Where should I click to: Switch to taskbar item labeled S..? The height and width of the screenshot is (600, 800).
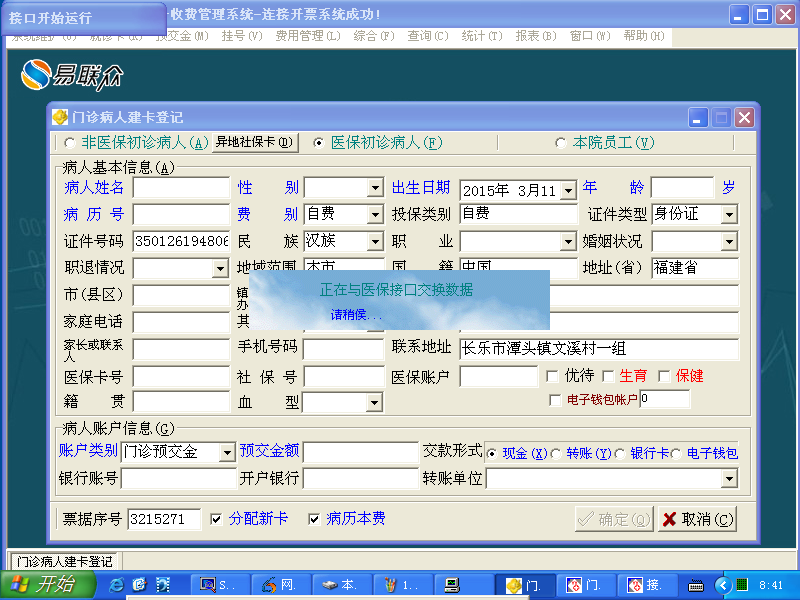click(x=220, y=585)
